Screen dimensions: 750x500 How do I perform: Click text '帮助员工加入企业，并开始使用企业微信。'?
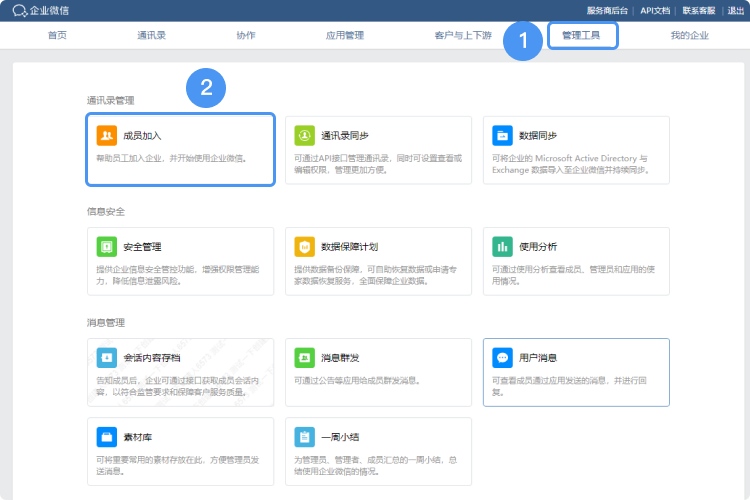pyautogui.click(x=172, y=158)
